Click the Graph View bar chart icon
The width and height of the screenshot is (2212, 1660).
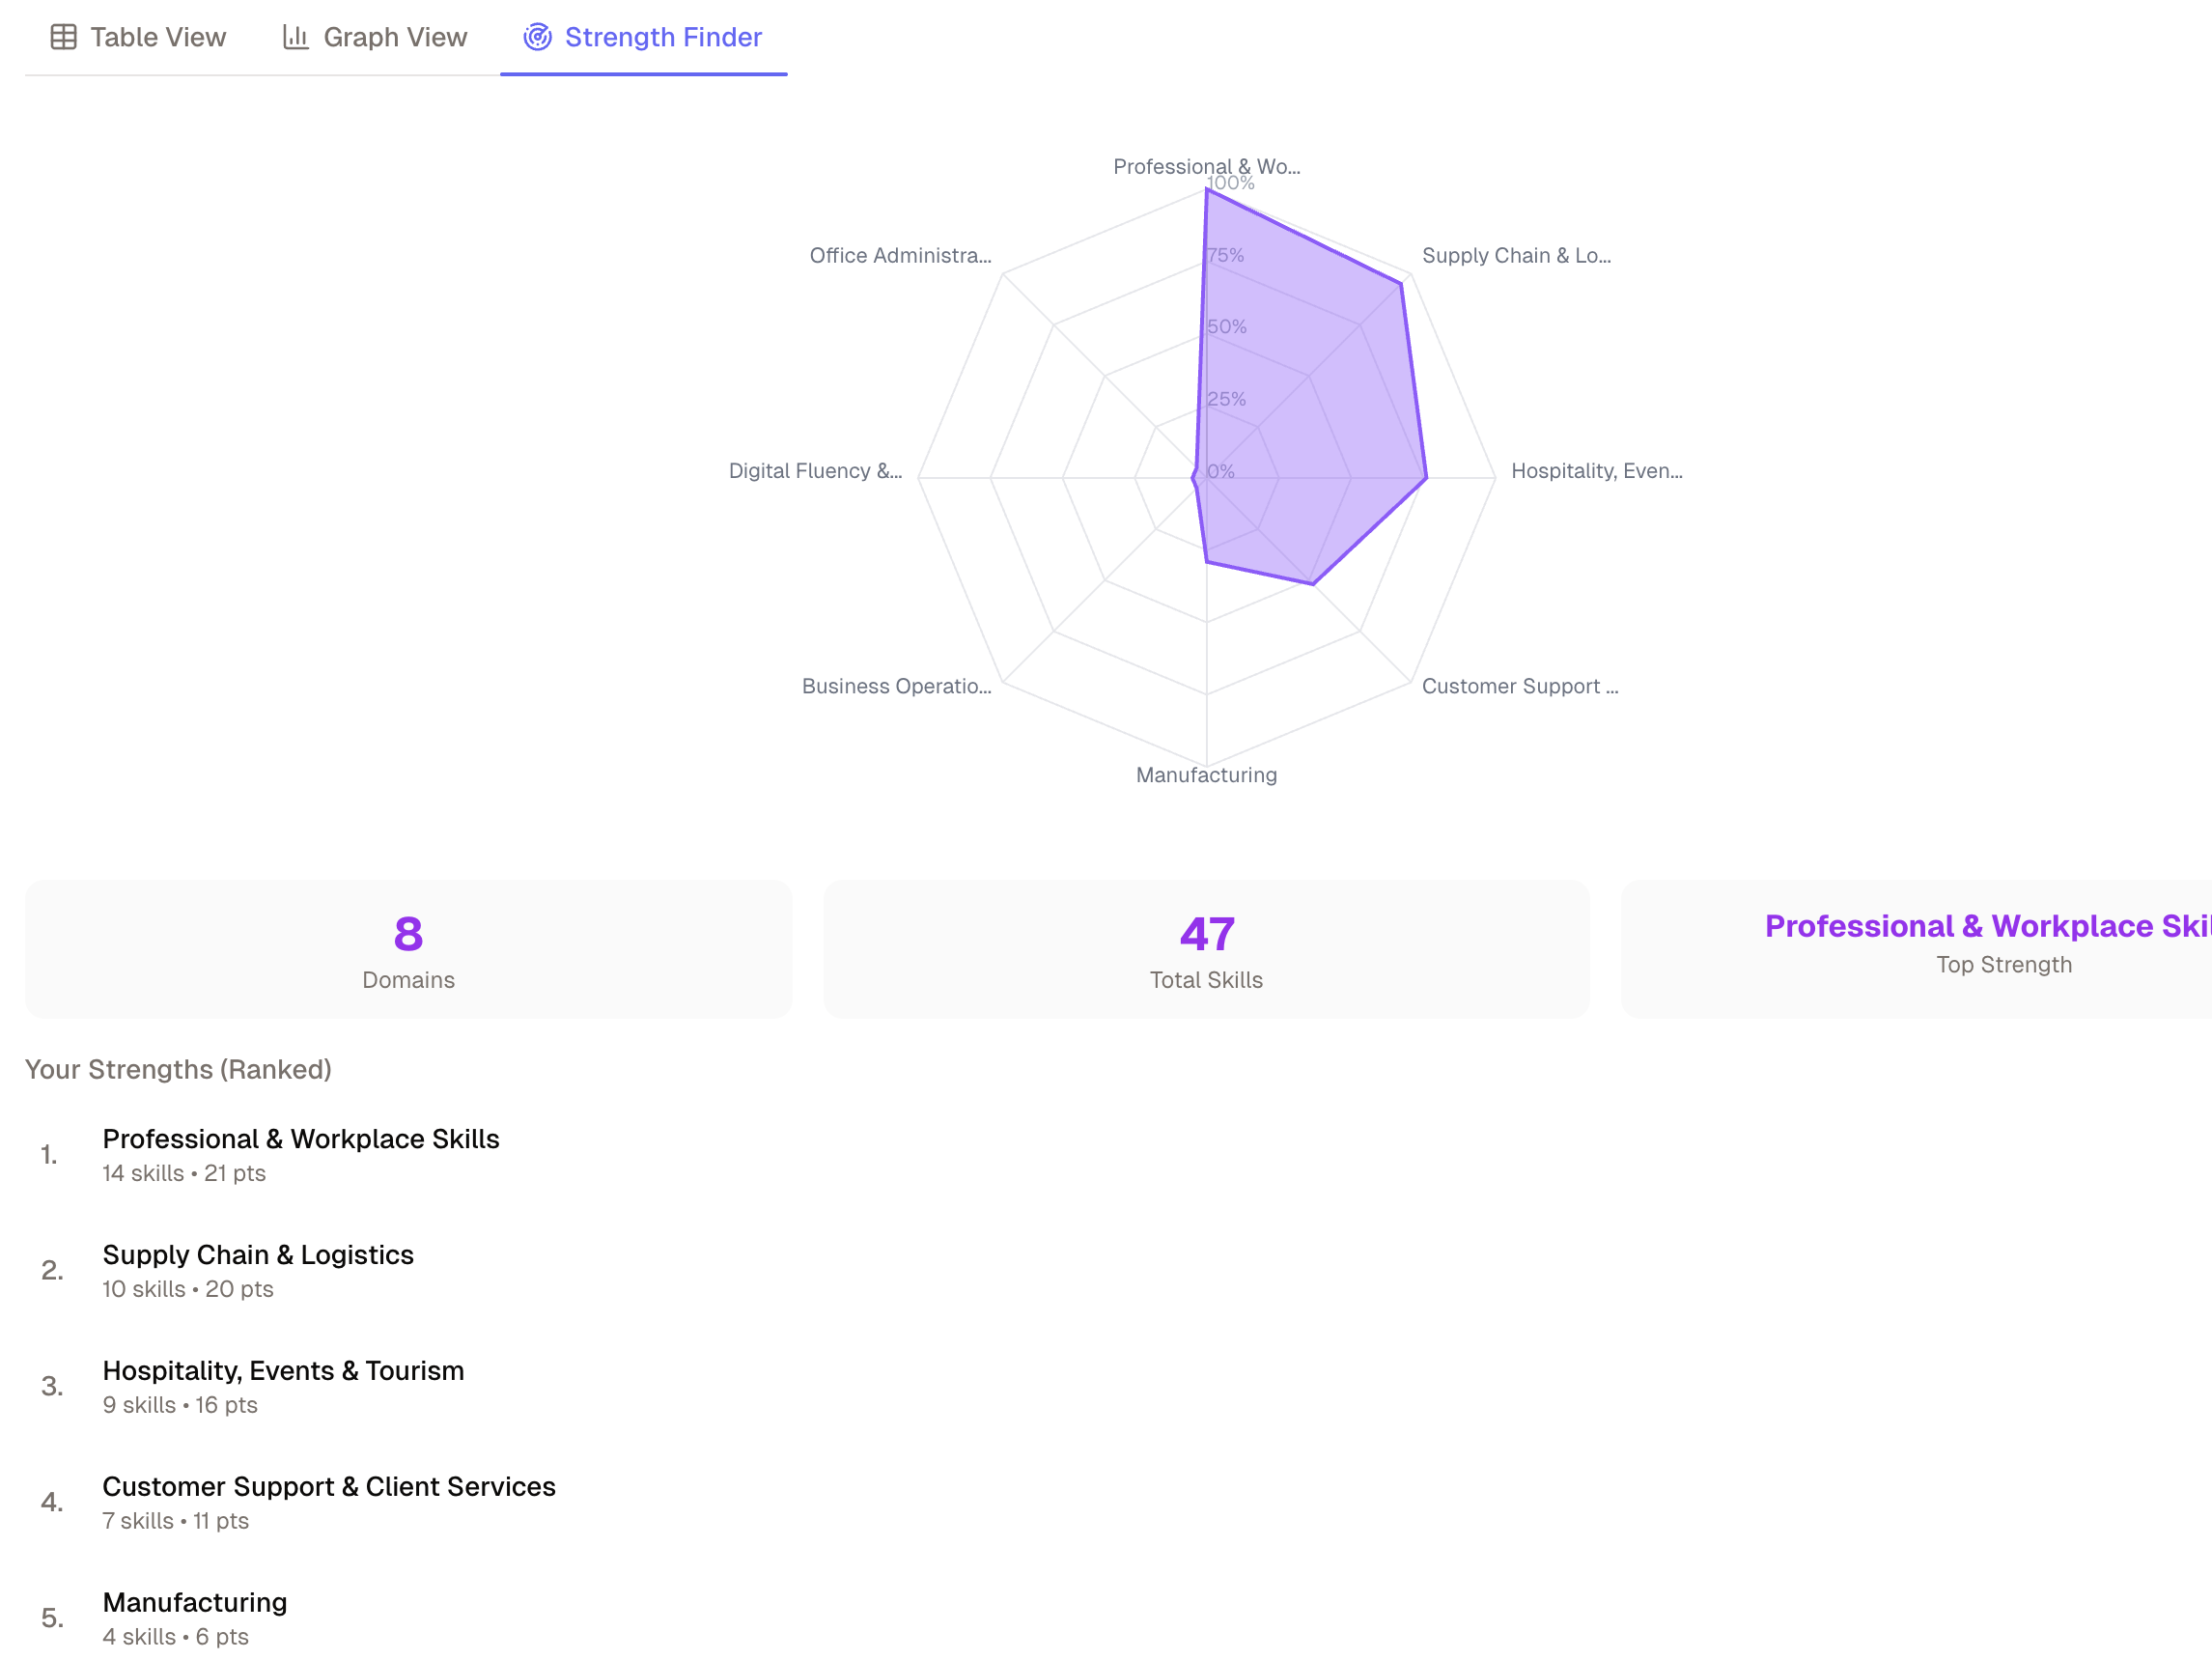(x=297, y=36)
